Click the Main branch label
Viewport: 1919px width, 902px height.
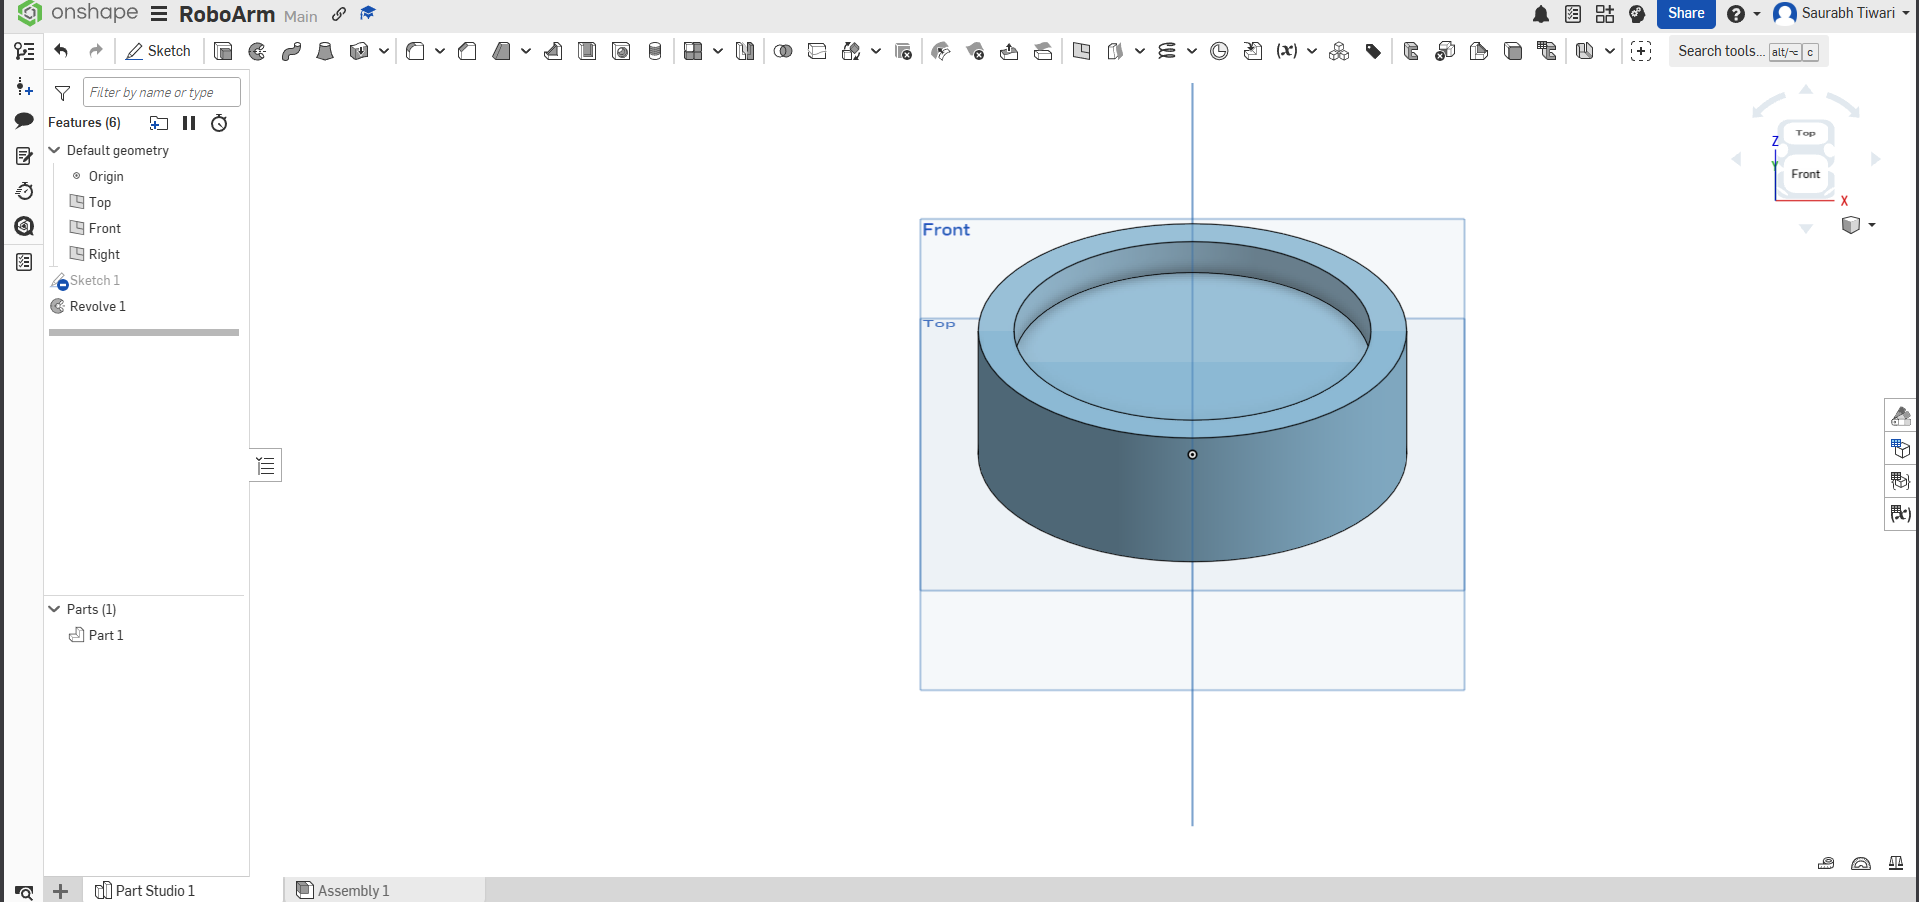pyautogui.click(x=300, y=16)
